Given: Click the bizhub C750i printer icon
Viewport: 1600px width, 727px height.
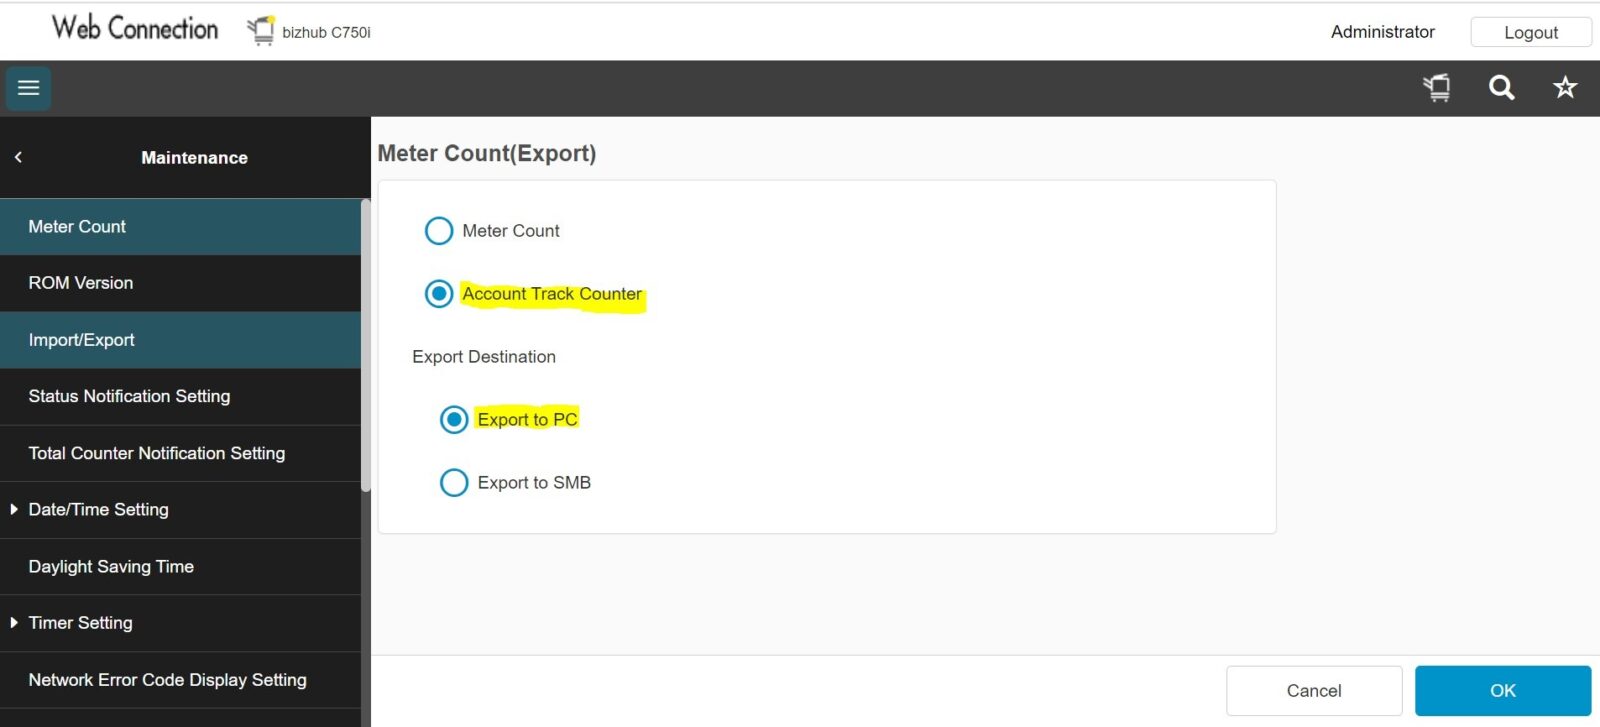Looking at the screenshot, I should 261,31.
